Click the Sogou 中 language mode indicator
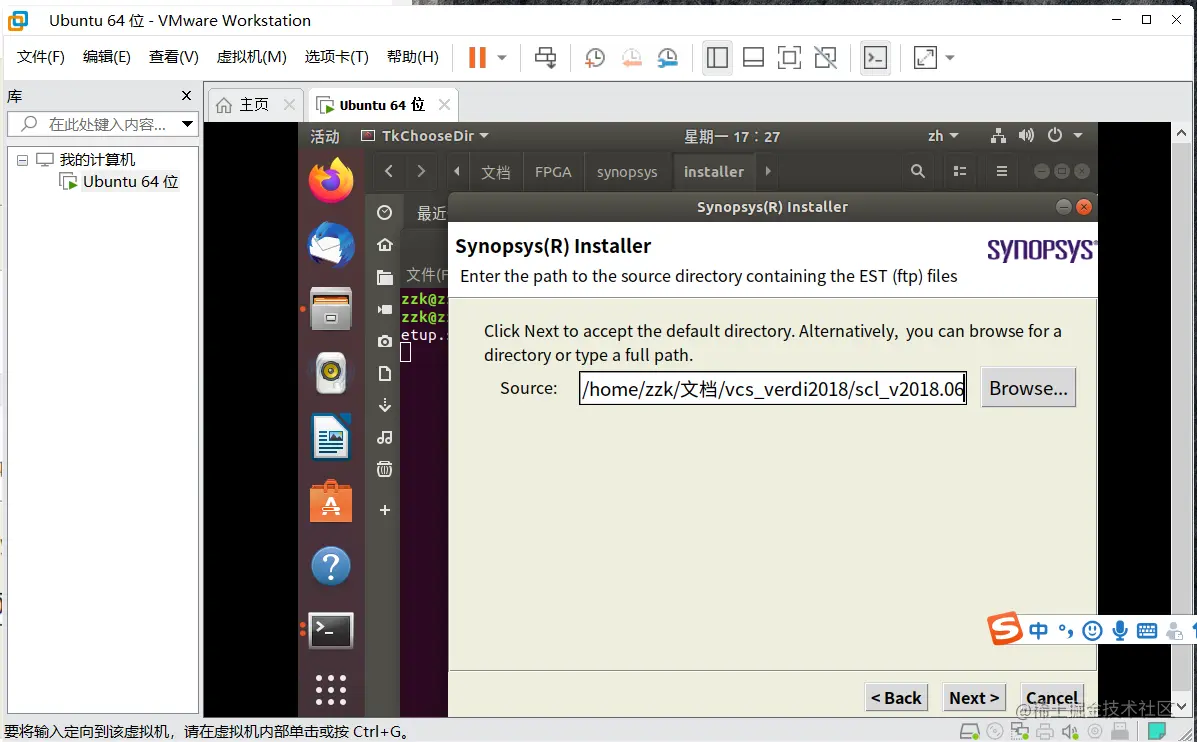 coord(1038,630)
